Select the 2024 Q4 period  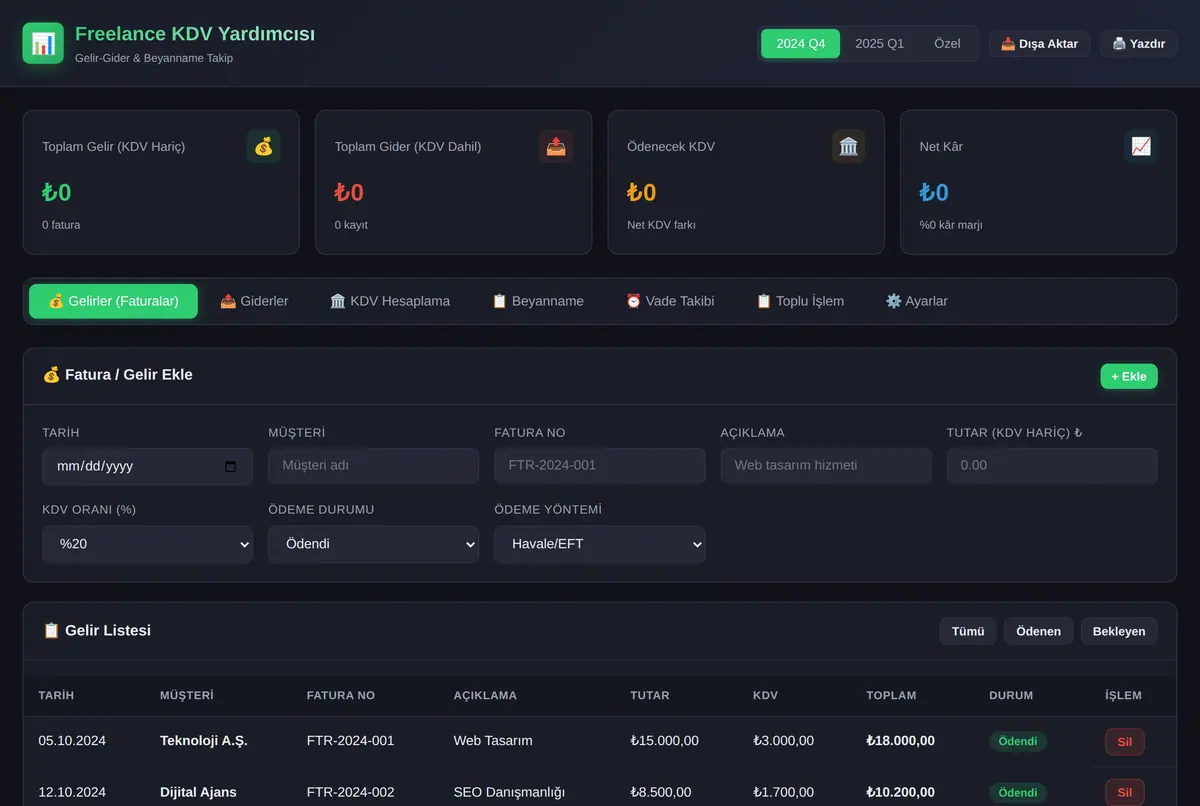pyautogui.click(x=801, y=43)
